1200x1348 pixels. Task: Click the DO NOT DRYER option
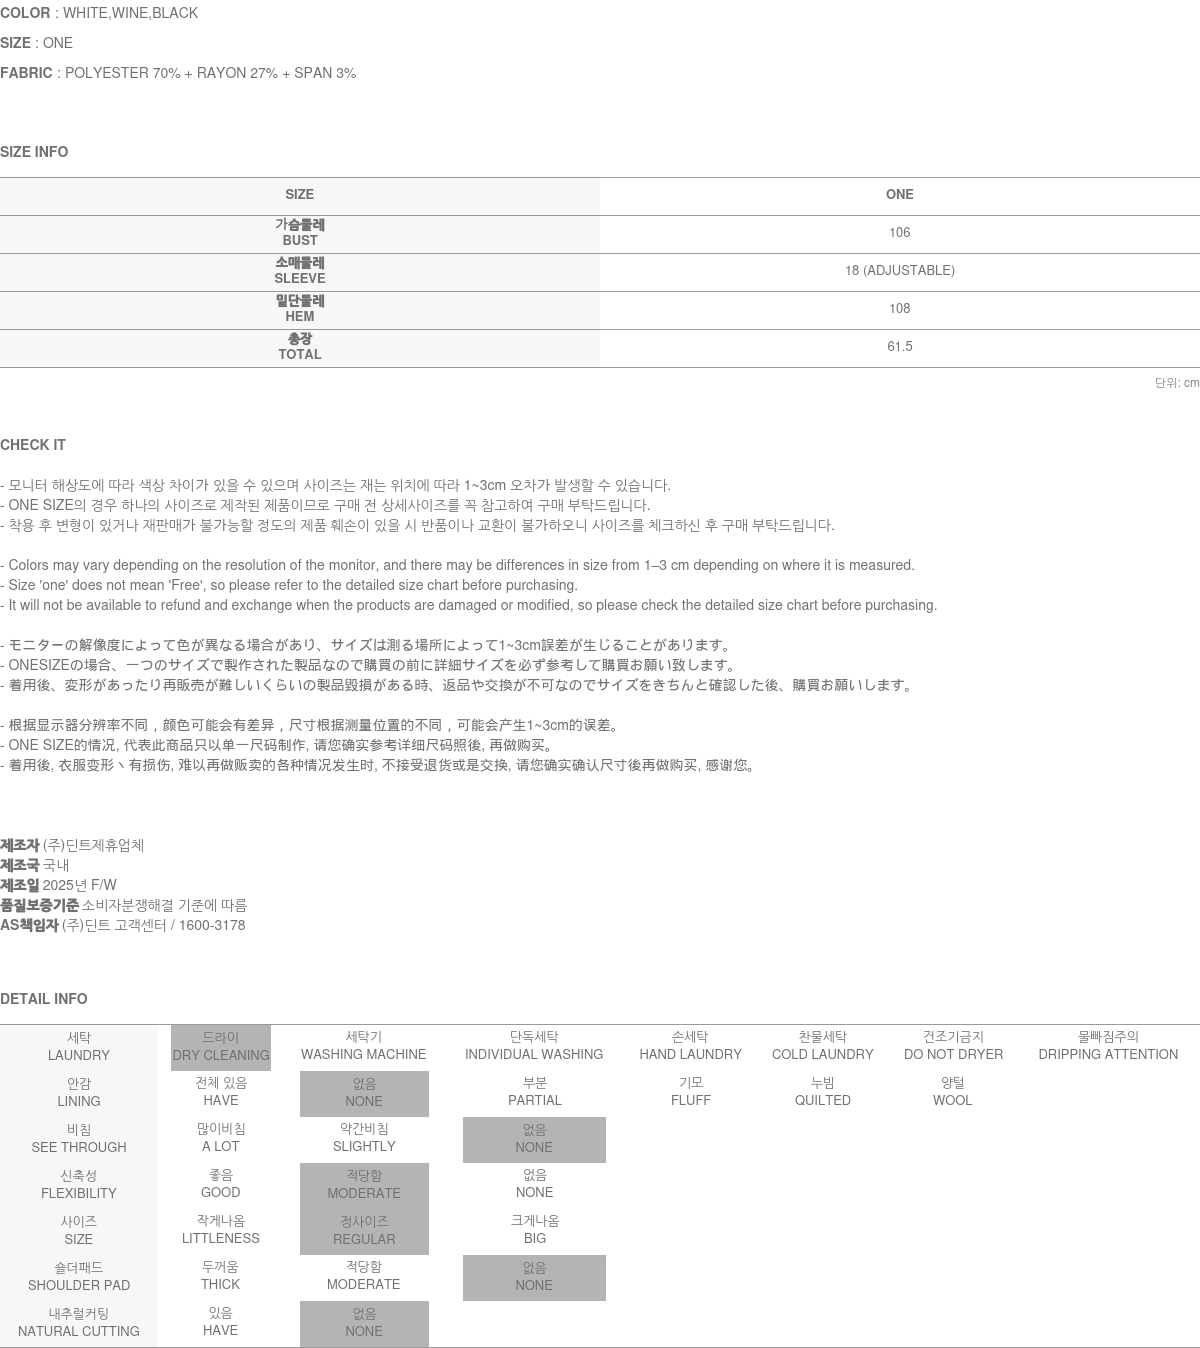tap(953, 1046)
